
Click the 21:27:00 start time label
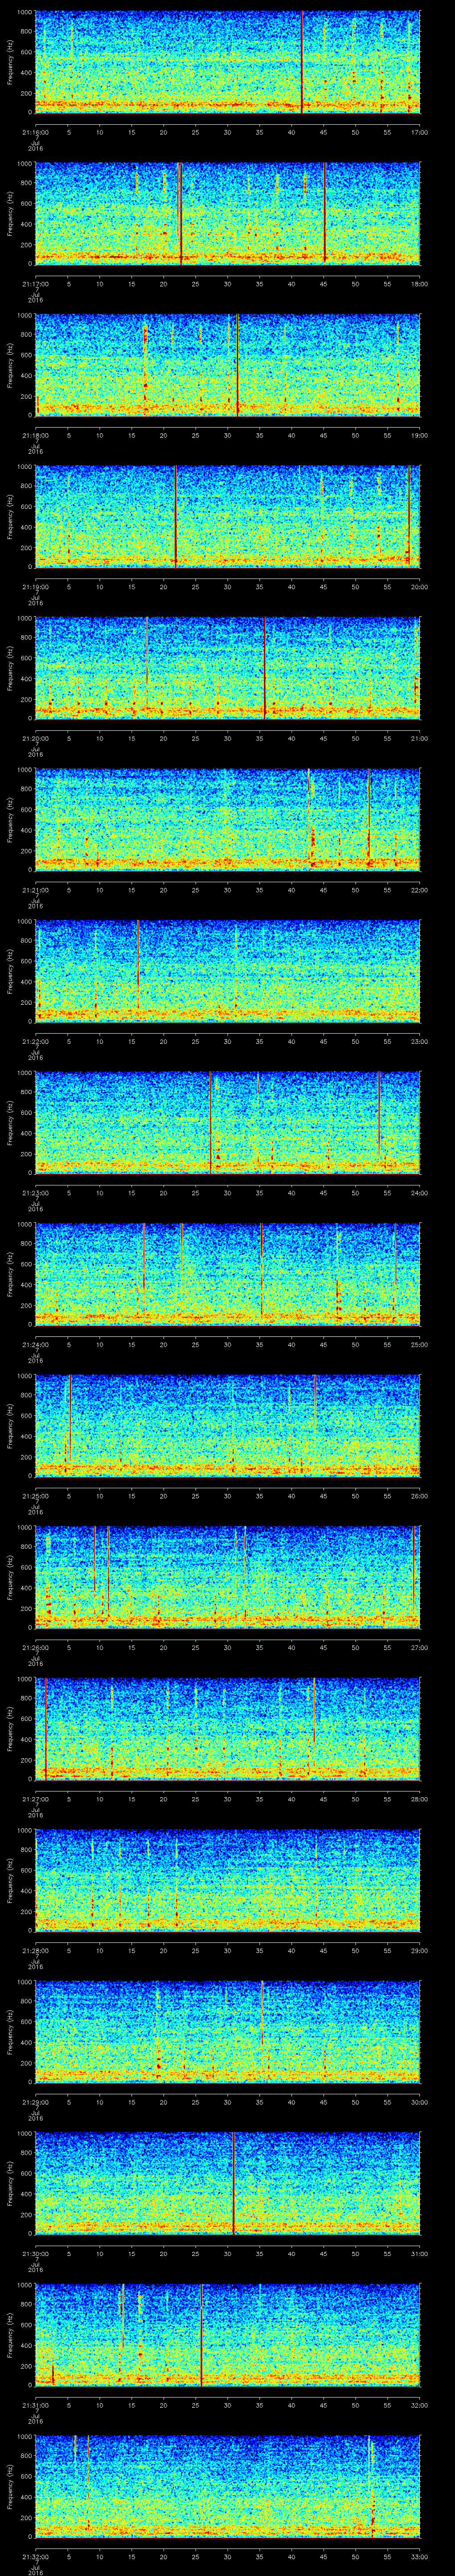click(35, 1799)
